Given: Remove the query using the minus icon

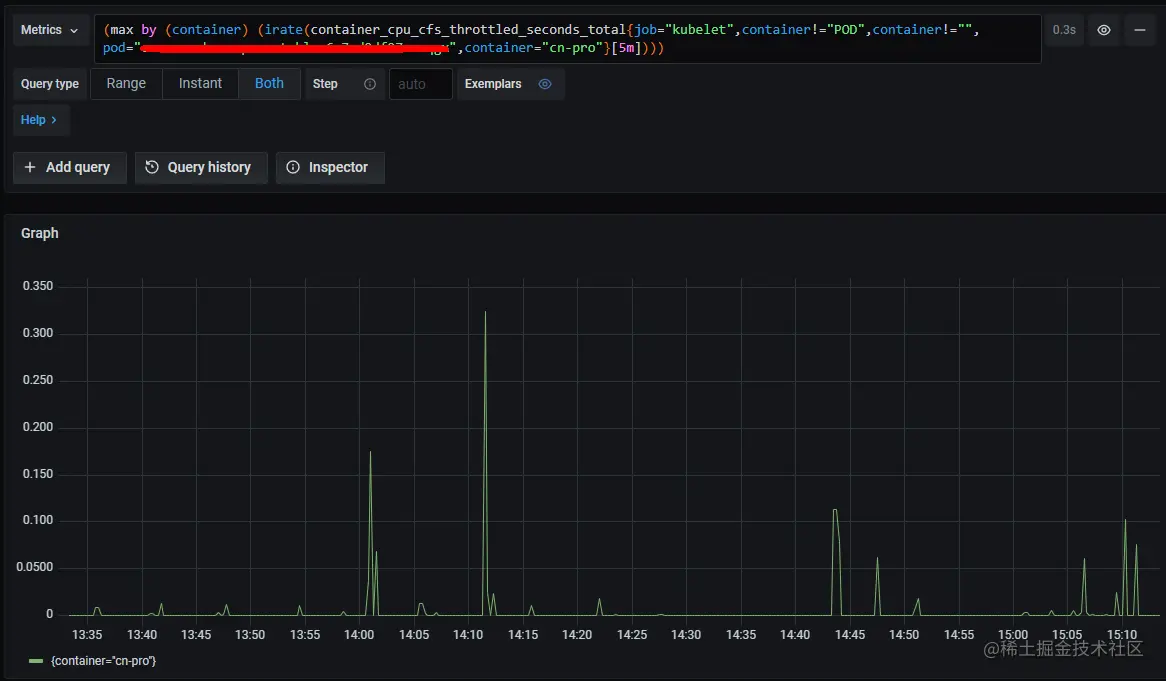Looking at the screenshot, I should [1139, 30].
